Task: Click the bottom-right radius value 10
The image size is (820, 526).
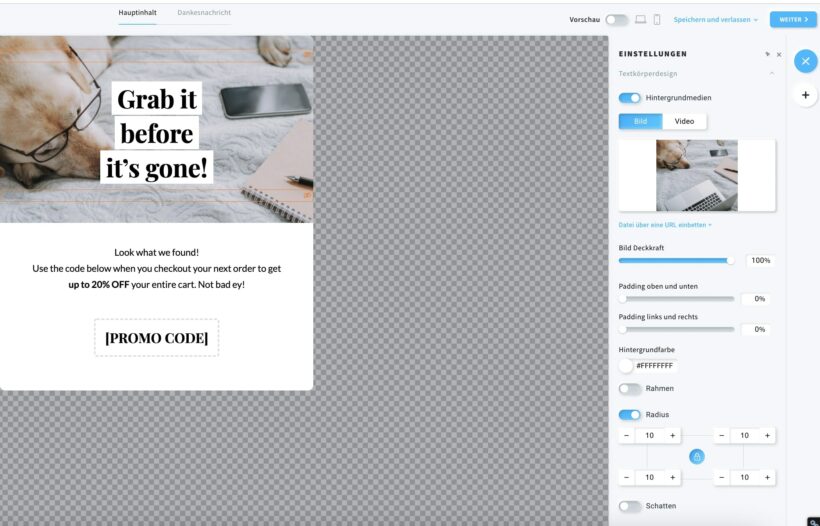Action: pos(745,477)
